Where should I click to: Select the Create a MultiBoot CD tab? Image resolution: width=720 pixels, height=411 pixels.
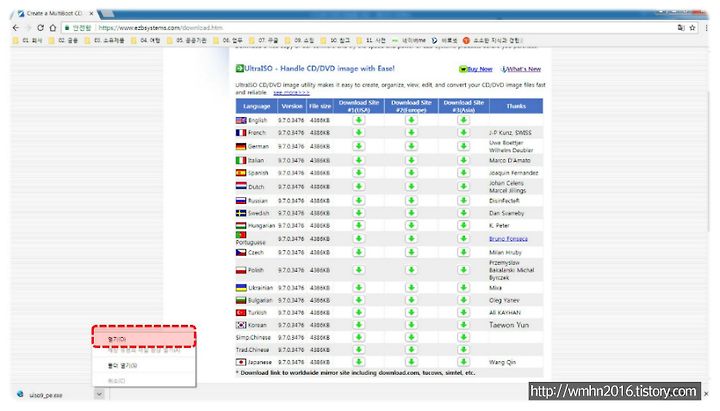point(54,14)
